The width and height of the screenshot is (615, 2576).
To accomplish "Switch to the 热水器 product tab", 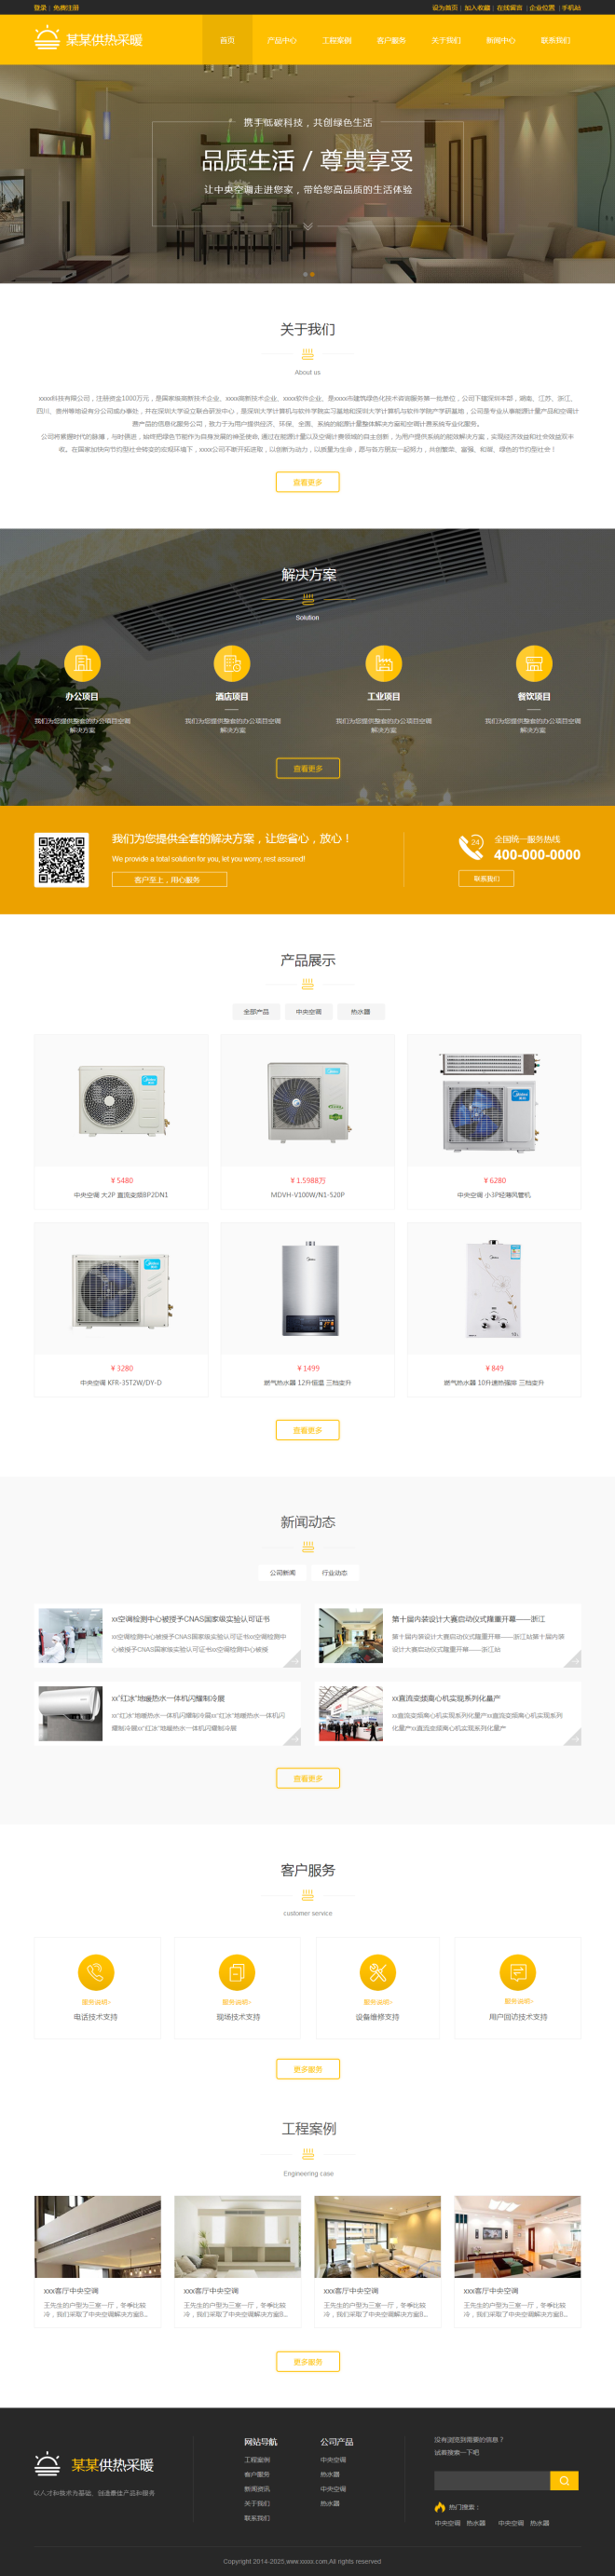I will pyautogui.click(x=361, y=1012).
